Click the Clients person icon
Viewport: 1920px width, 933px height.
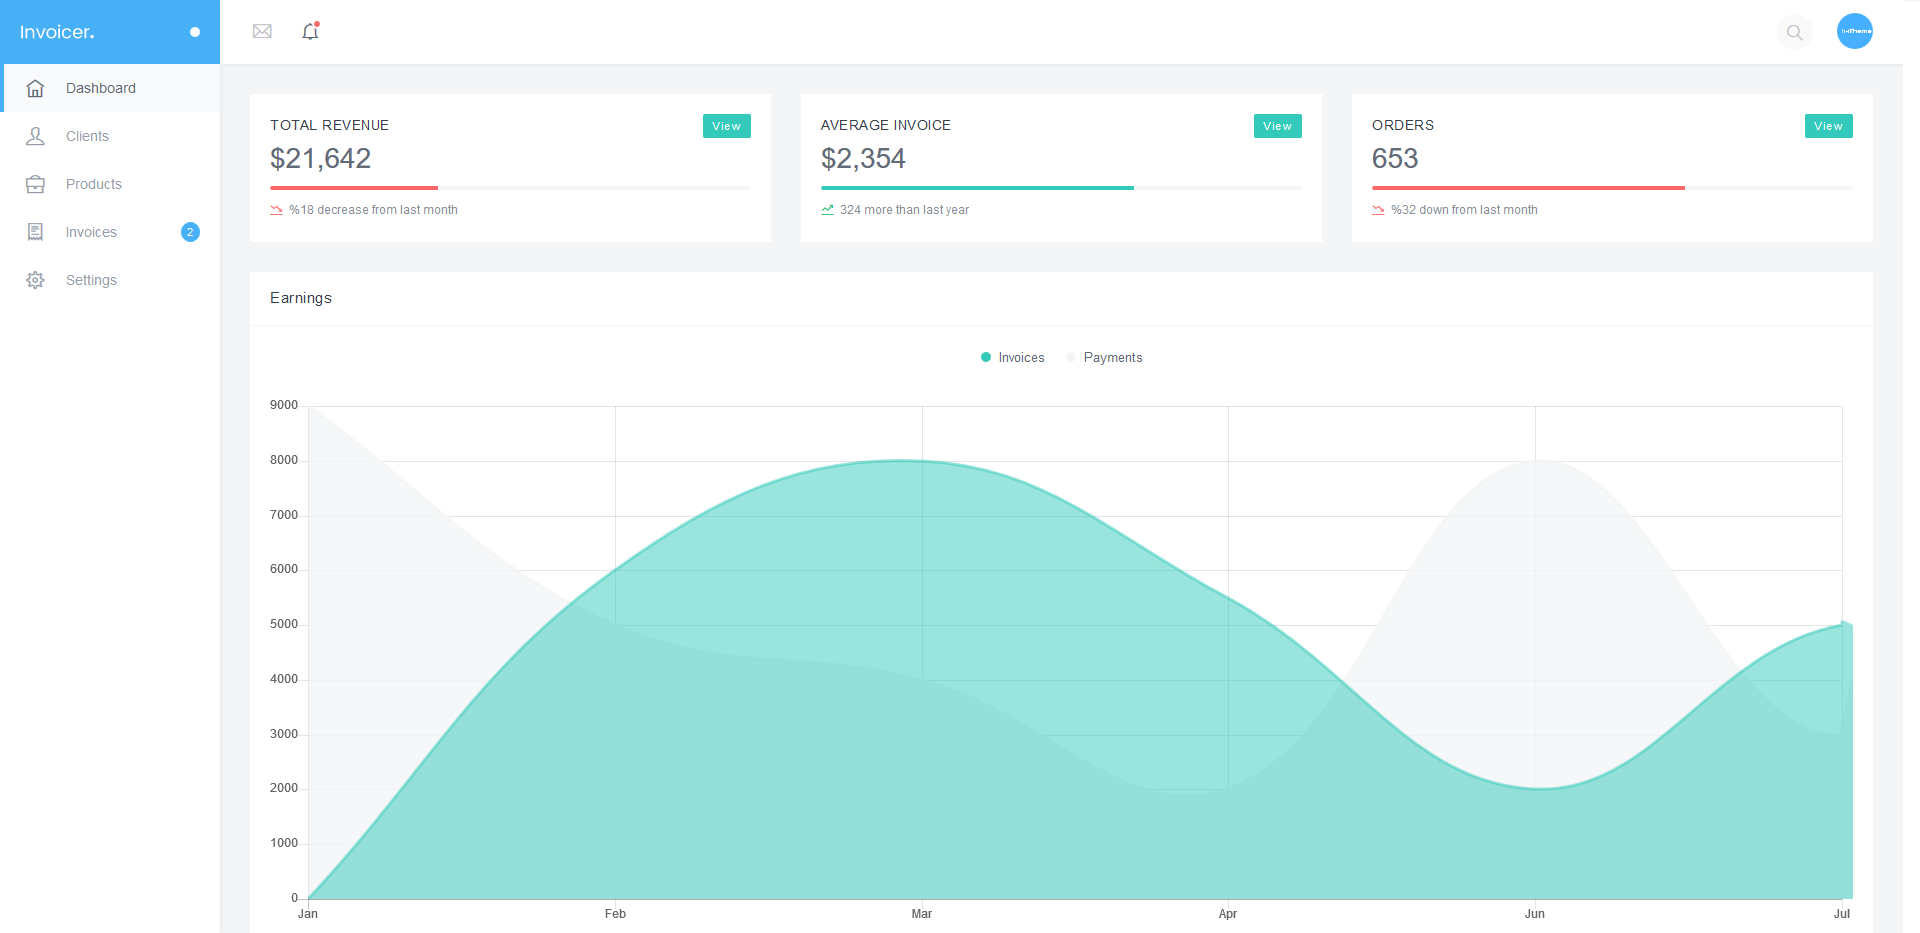tap(35, 136)
